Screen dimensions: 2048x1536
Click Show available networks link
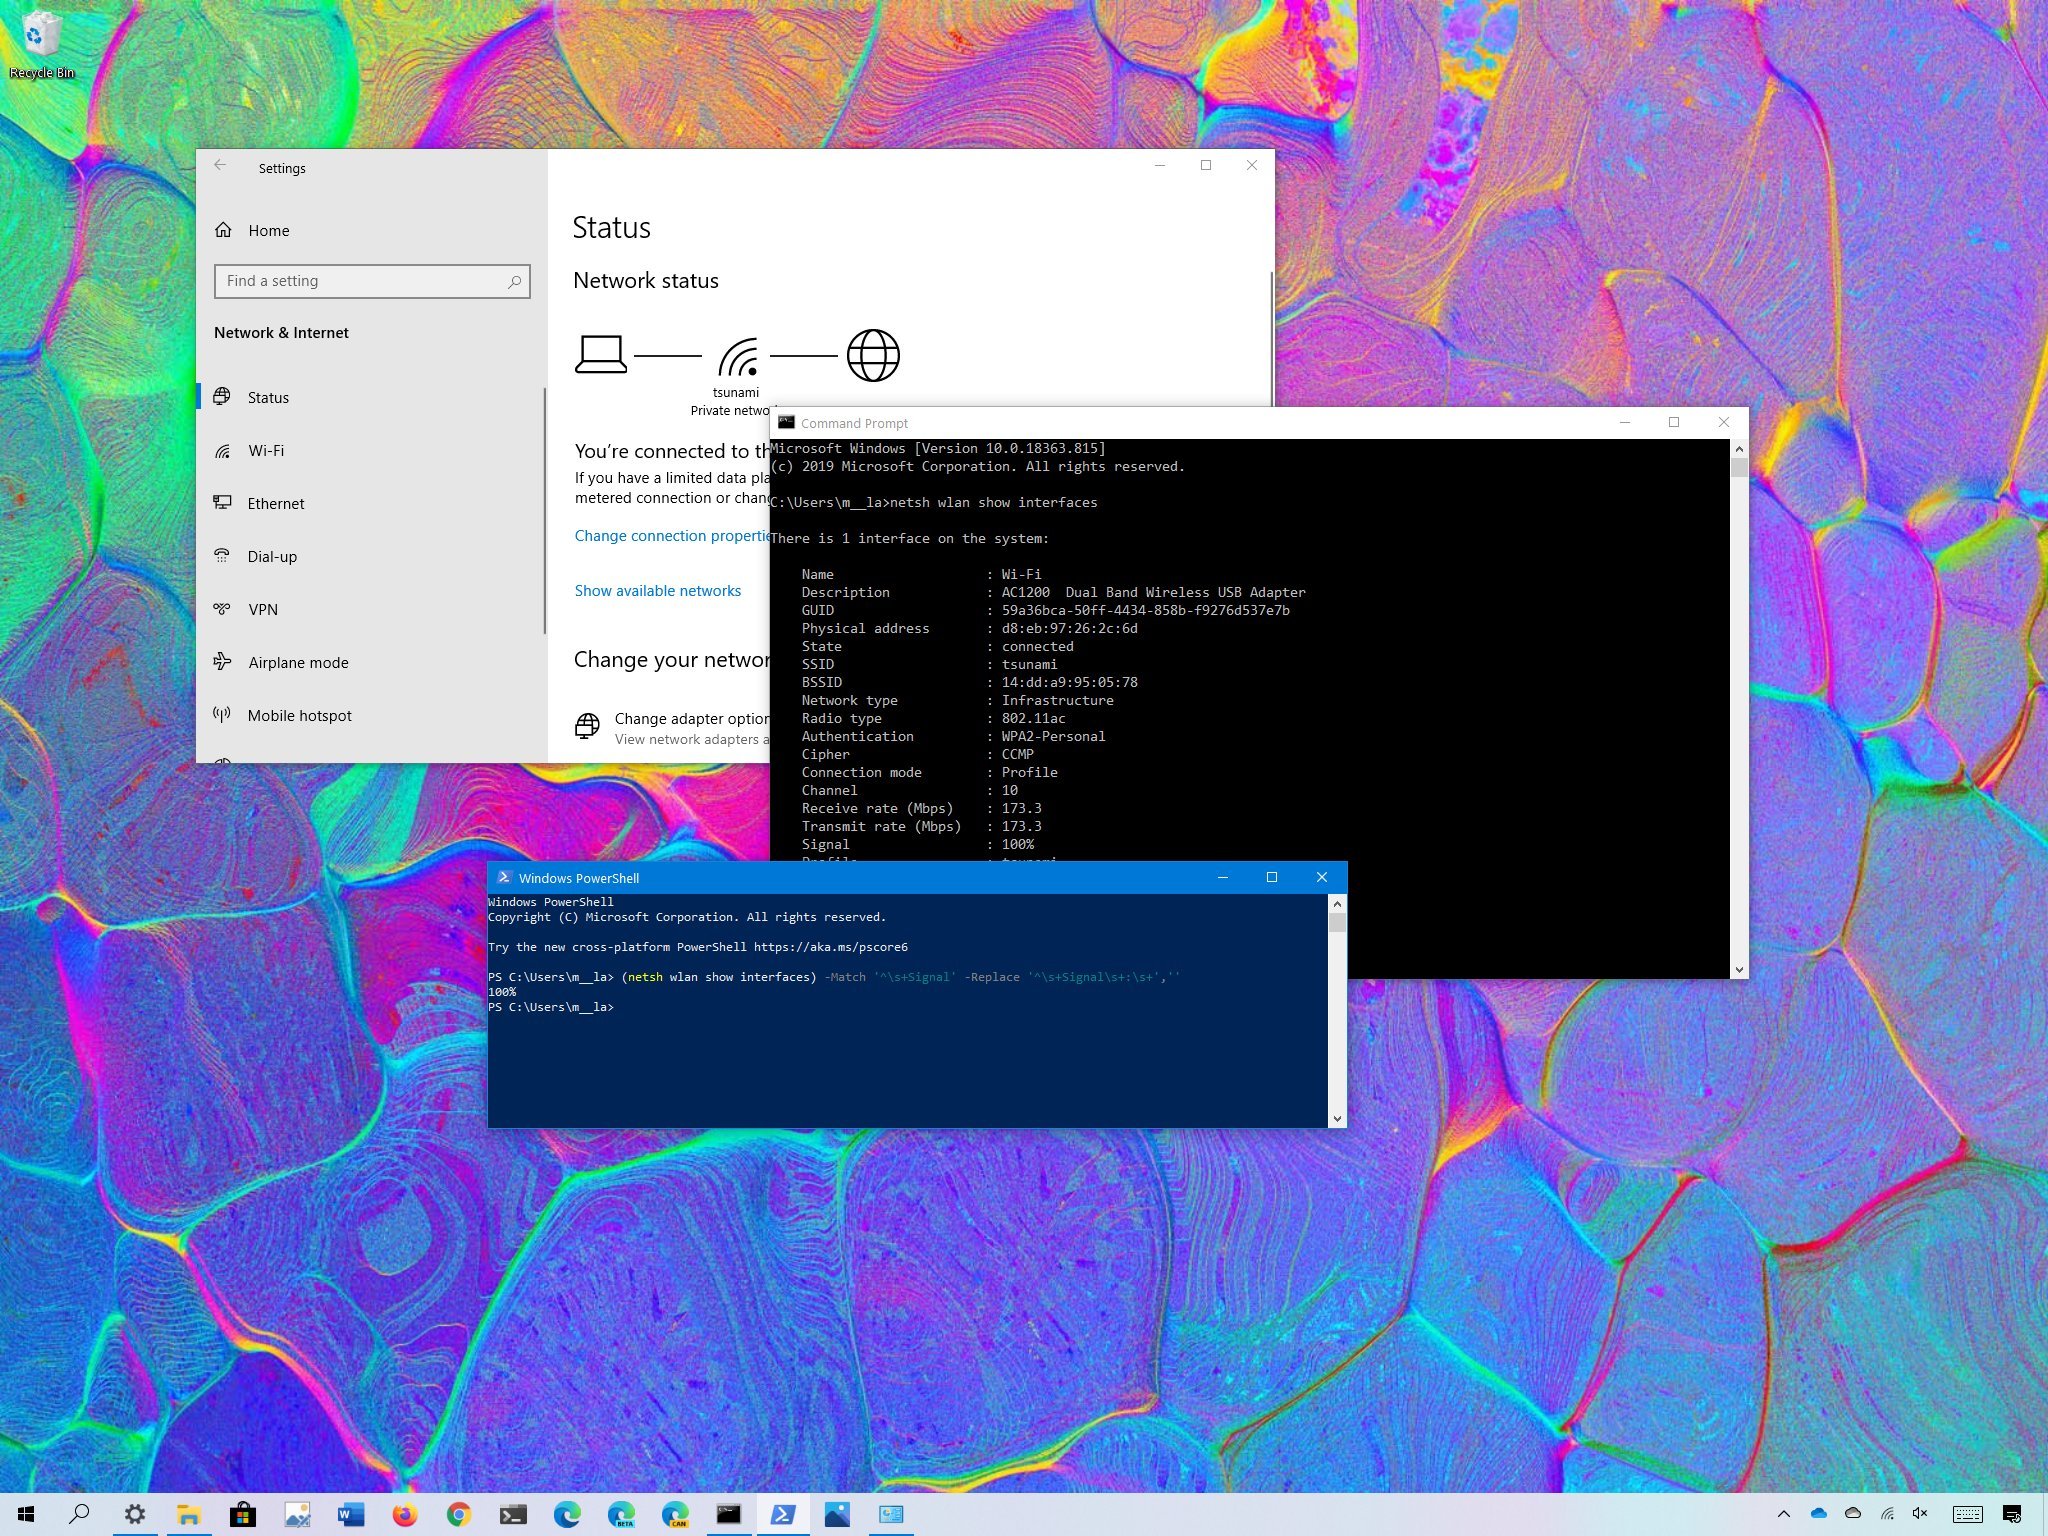point(657,591)
